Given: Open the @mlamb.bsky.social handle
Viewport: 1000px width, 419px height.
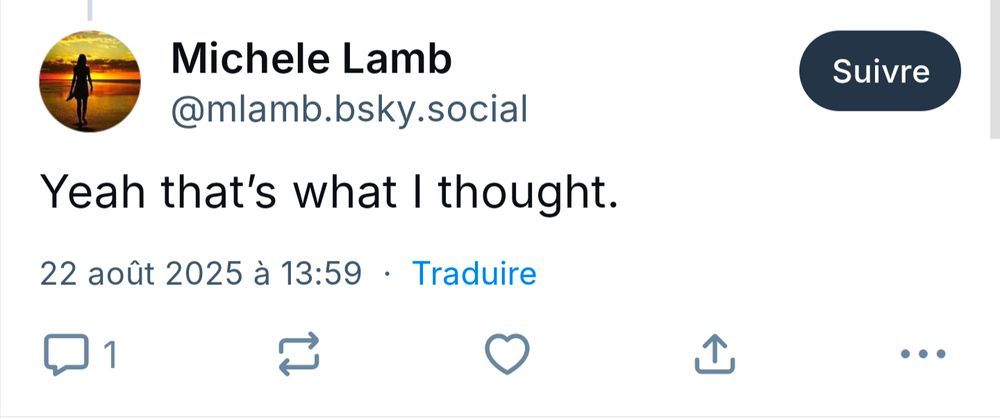Looking at the screenshot, I should pos(349,110).
